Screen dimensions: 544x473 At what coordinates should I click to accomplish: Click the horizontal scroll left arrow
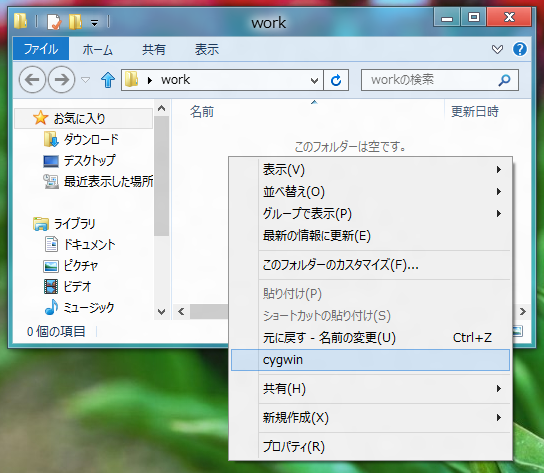181,311
